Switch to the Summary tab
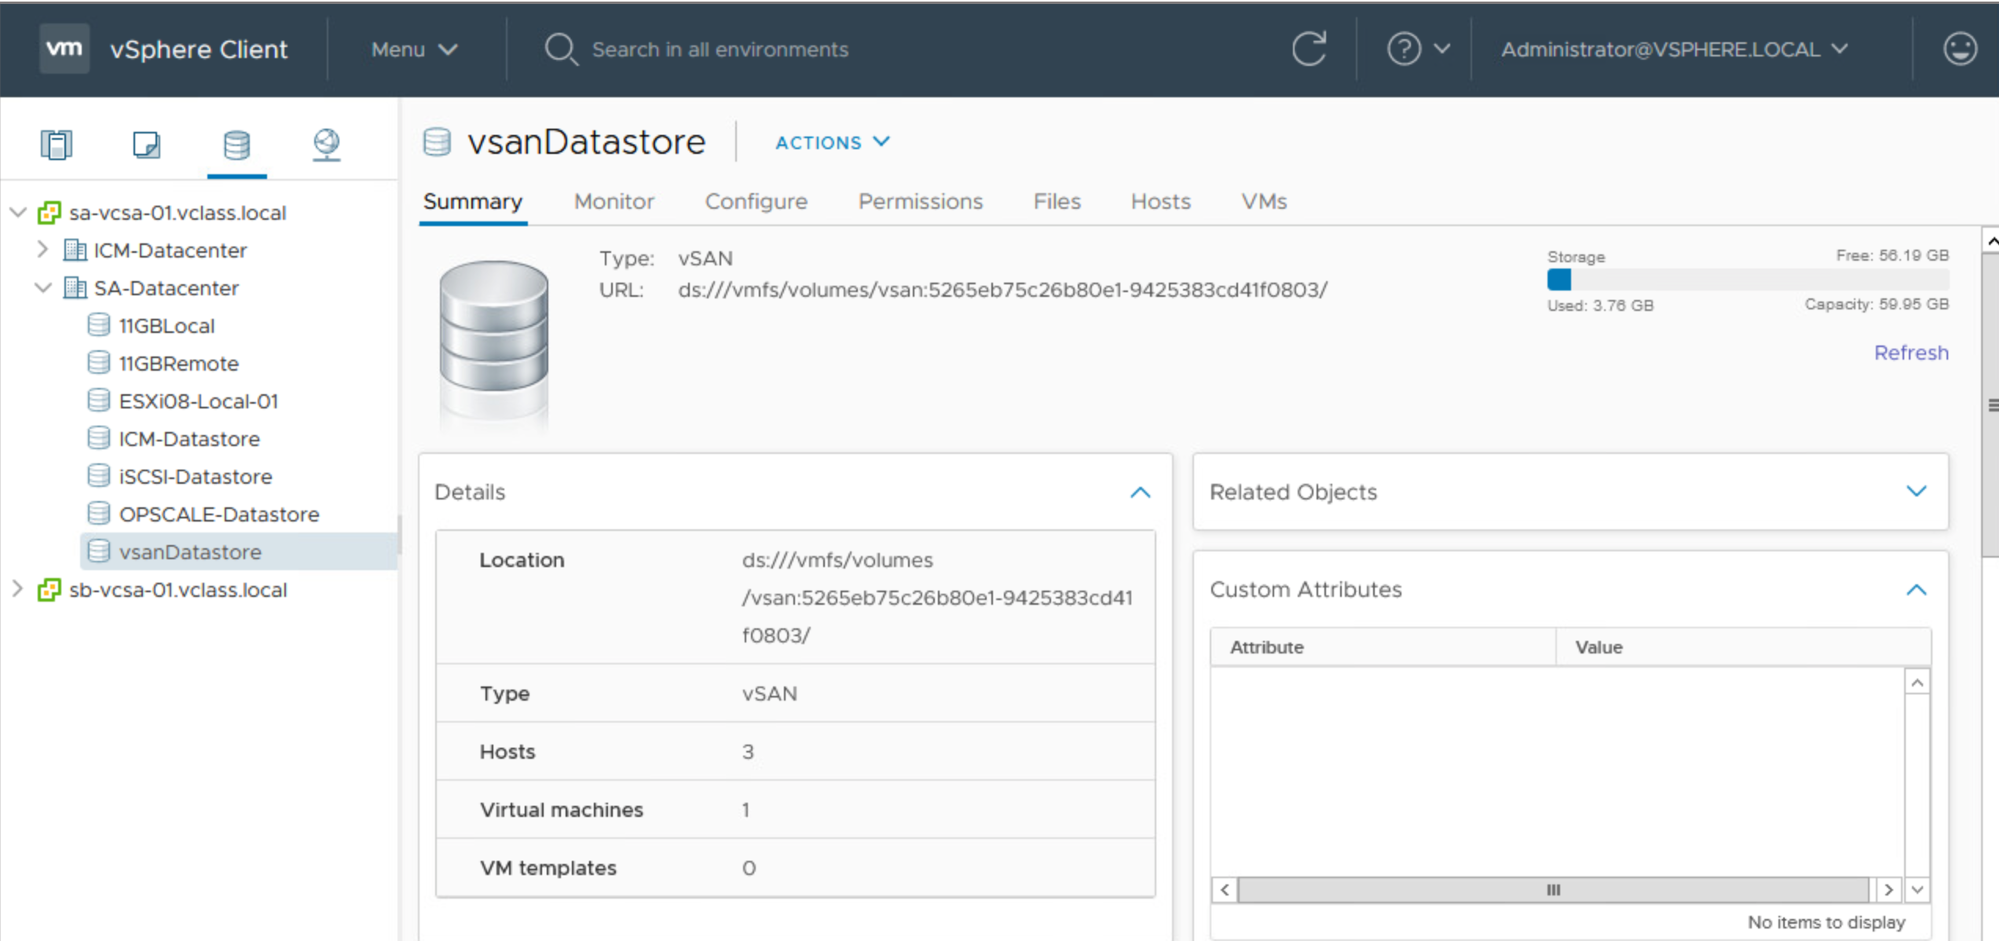Viewport: 1999px width, 941px height. (x=472, y=202)
